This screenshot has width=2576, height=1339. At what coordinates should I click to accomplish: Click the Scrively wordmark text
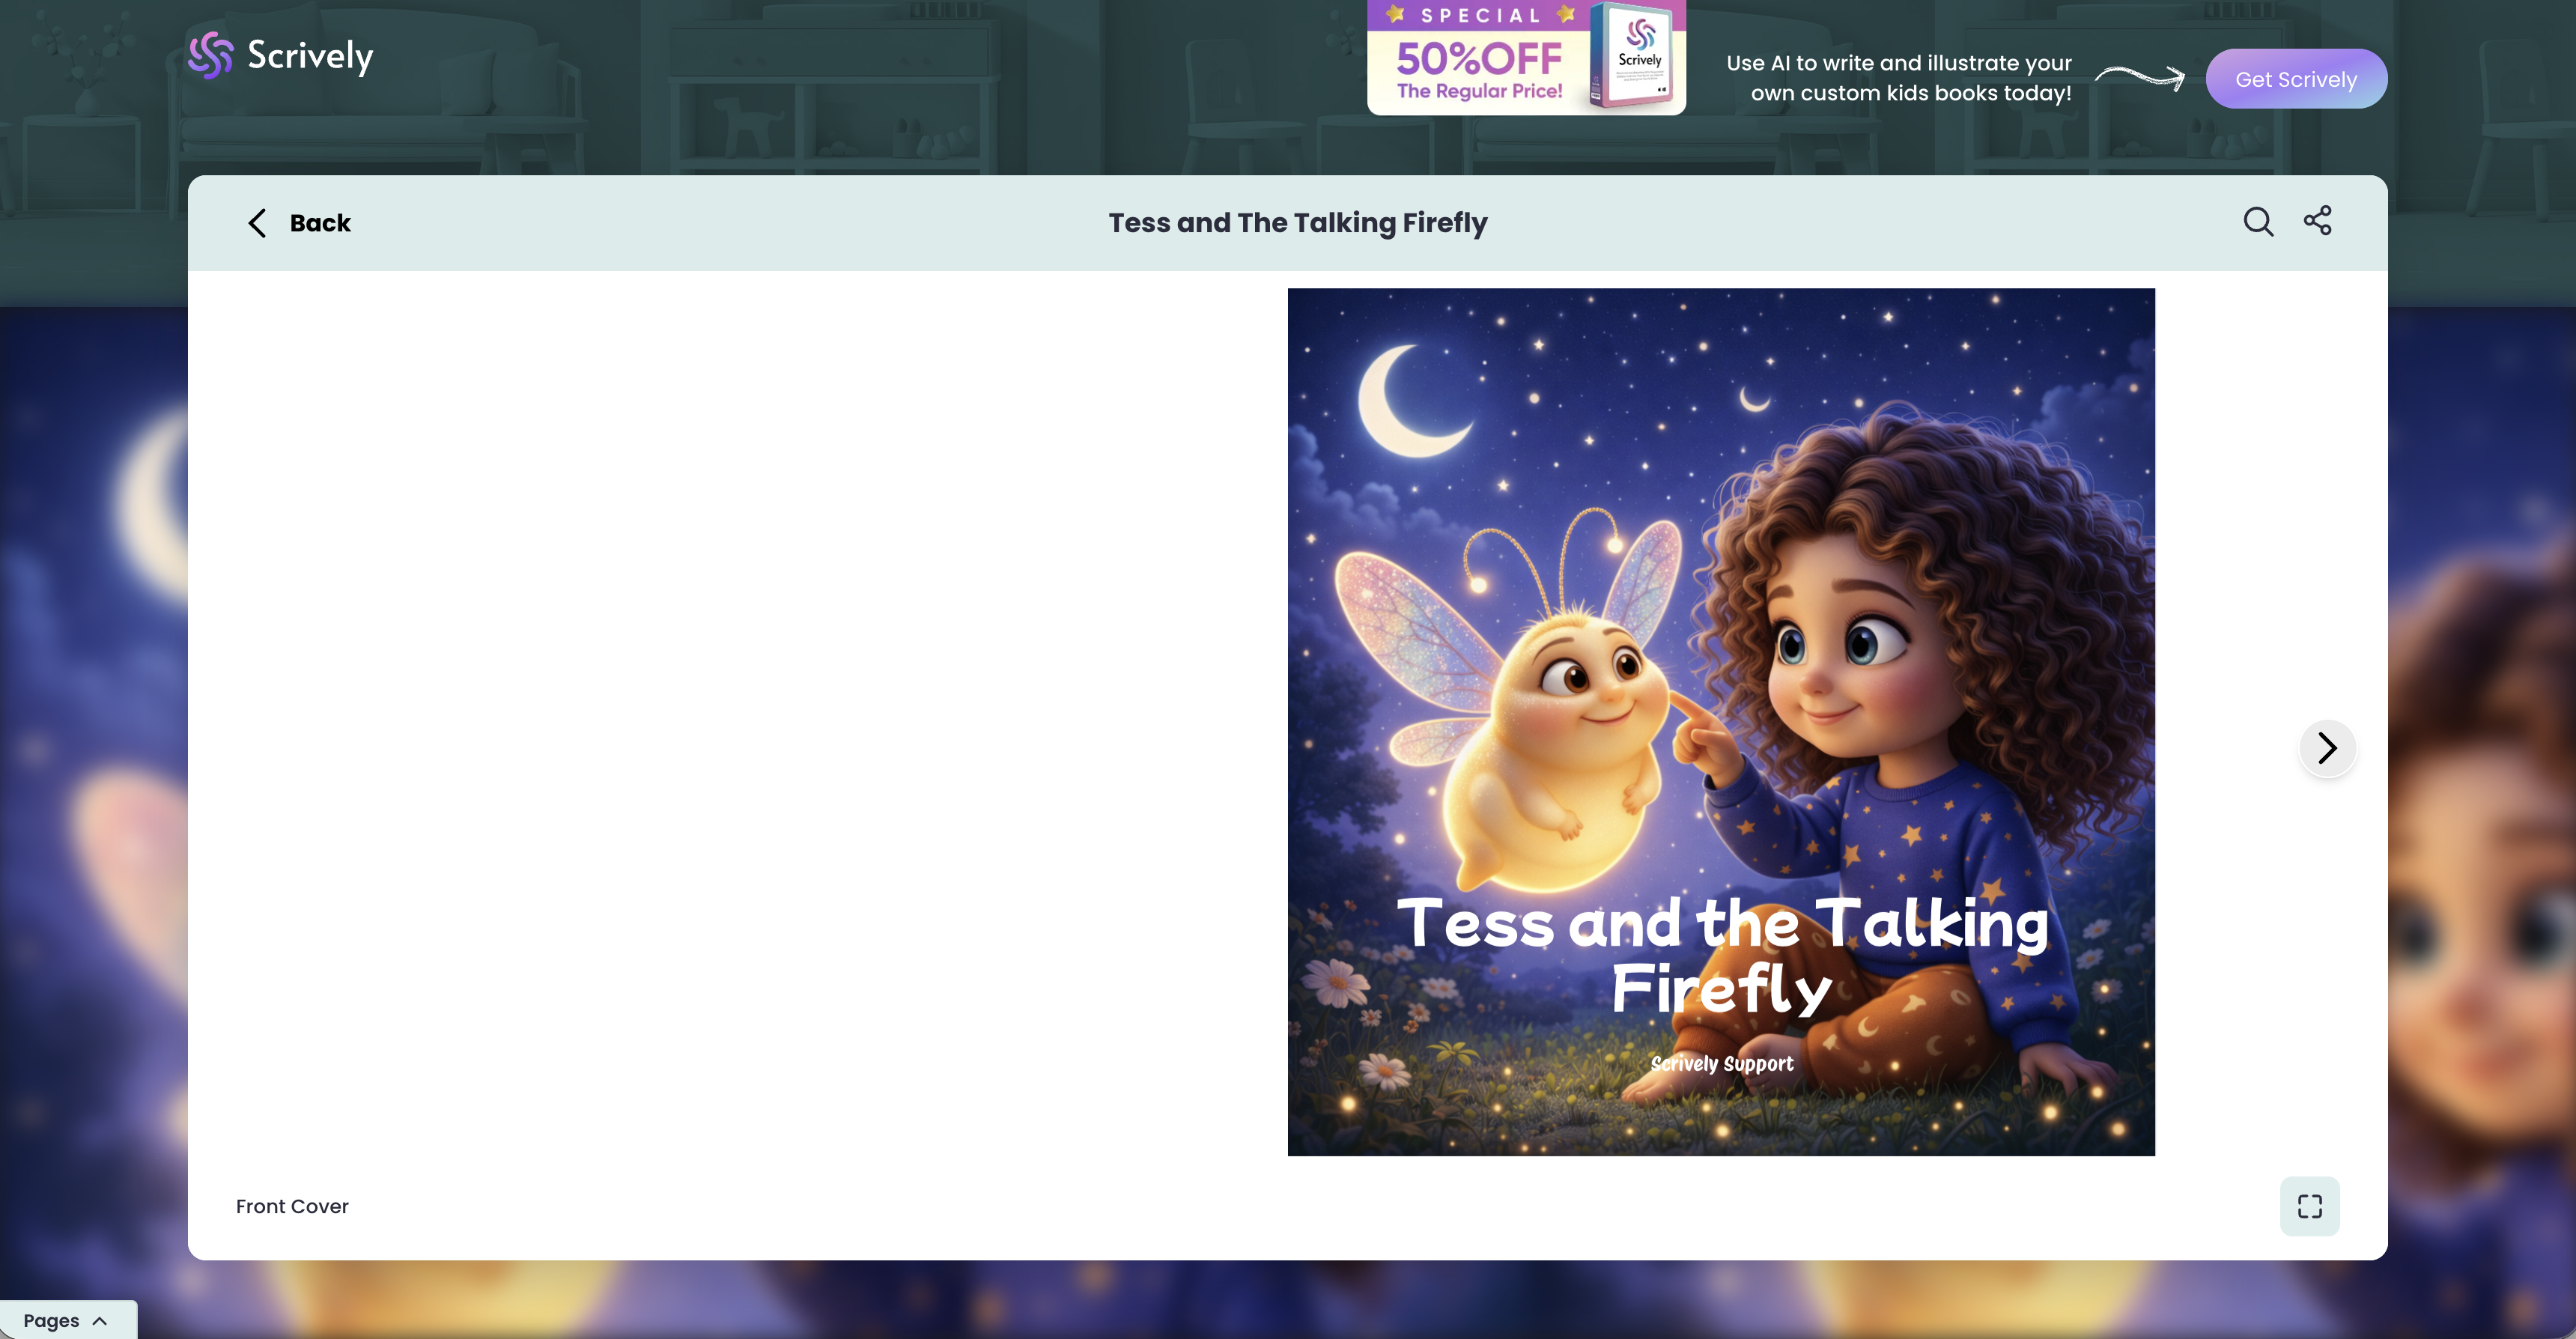pos(310,55)
